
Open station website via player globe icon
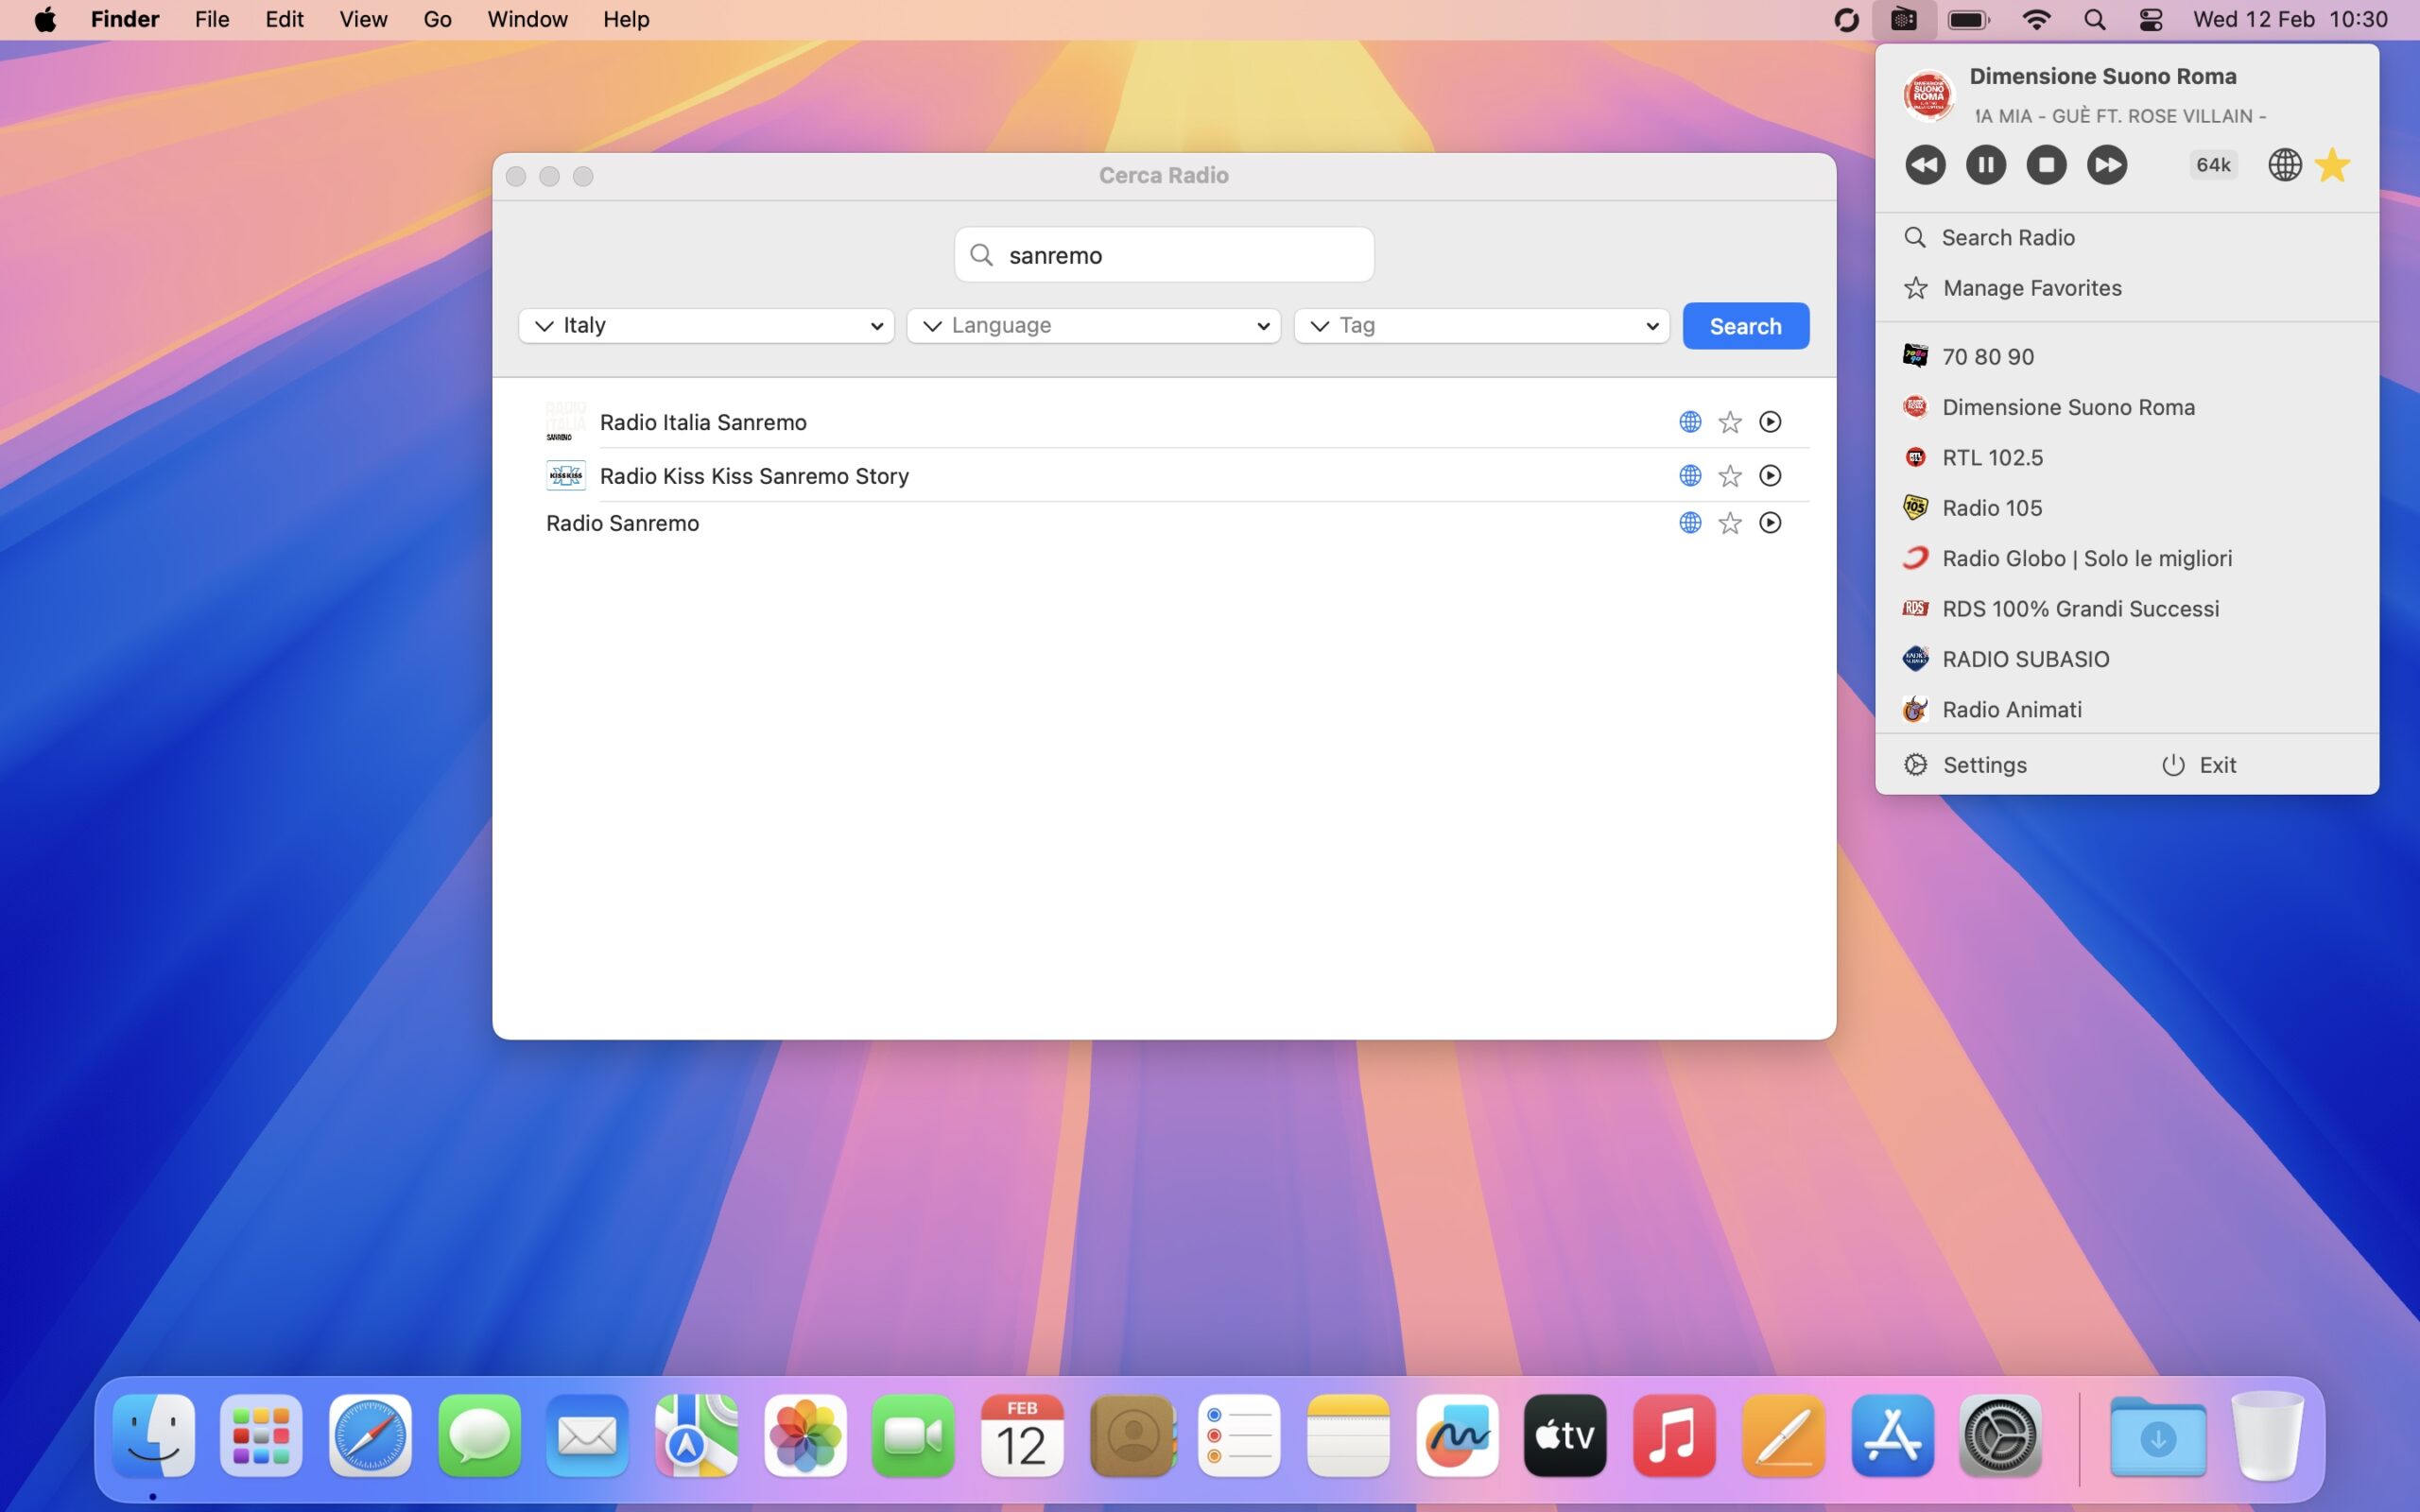pos(2284,165)
